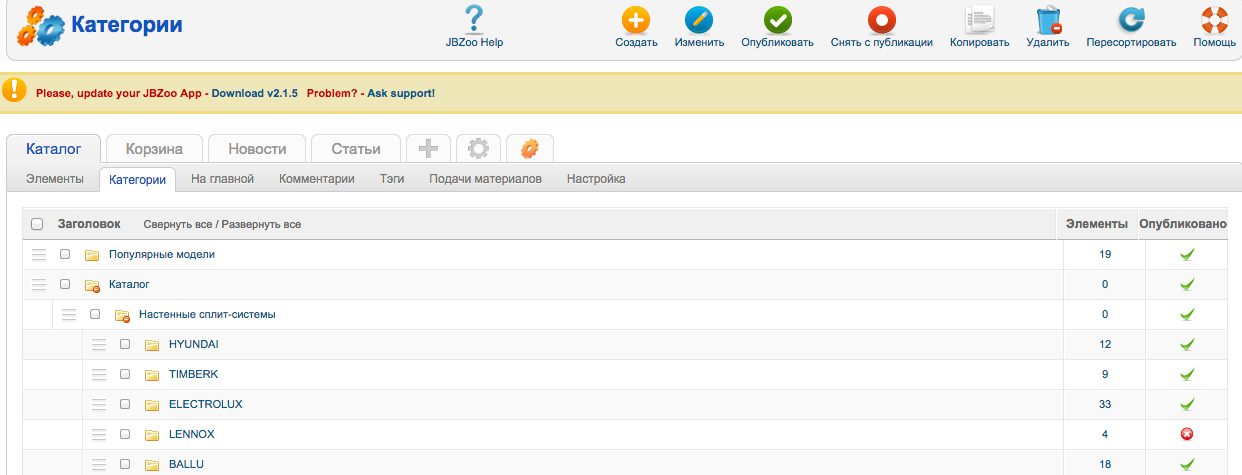The width and height of the screenshot is (1242, 475).
Task: Click the Опубликовать green check icon
Action: [777, 20]
